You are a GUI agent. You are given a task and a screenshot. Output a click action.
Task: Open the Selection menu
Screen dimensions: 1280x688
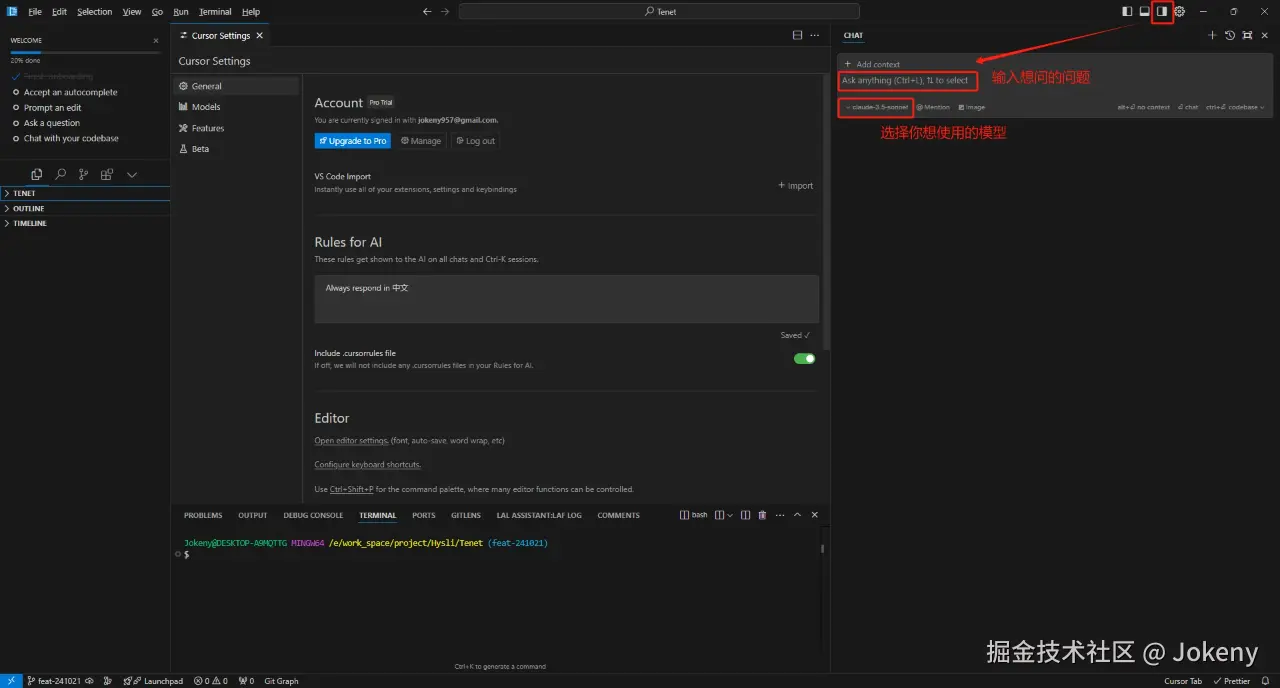point(95,11)
